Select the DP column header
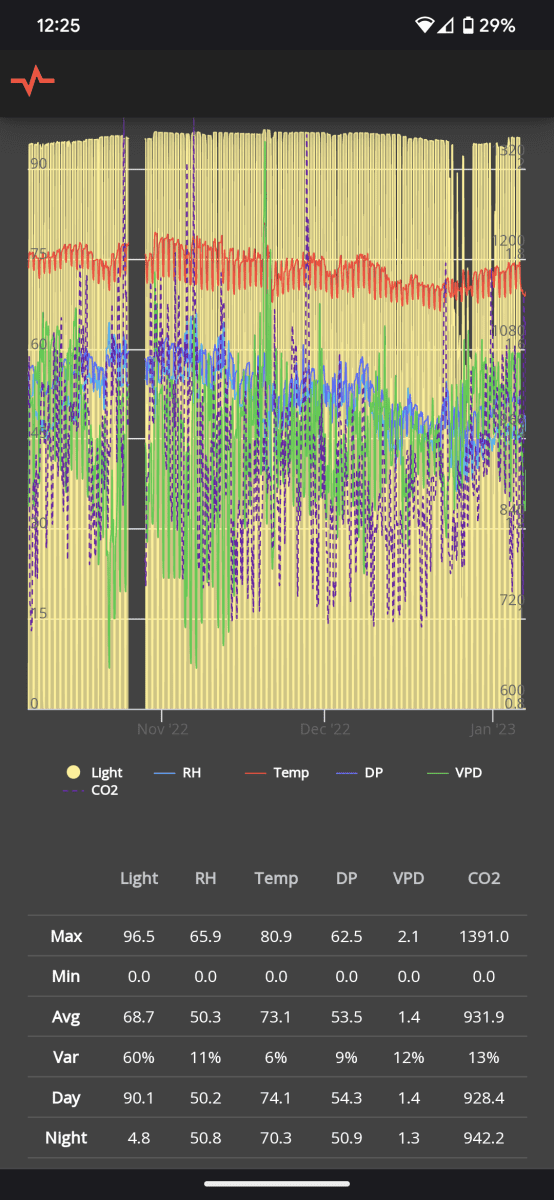 [346, 878]
